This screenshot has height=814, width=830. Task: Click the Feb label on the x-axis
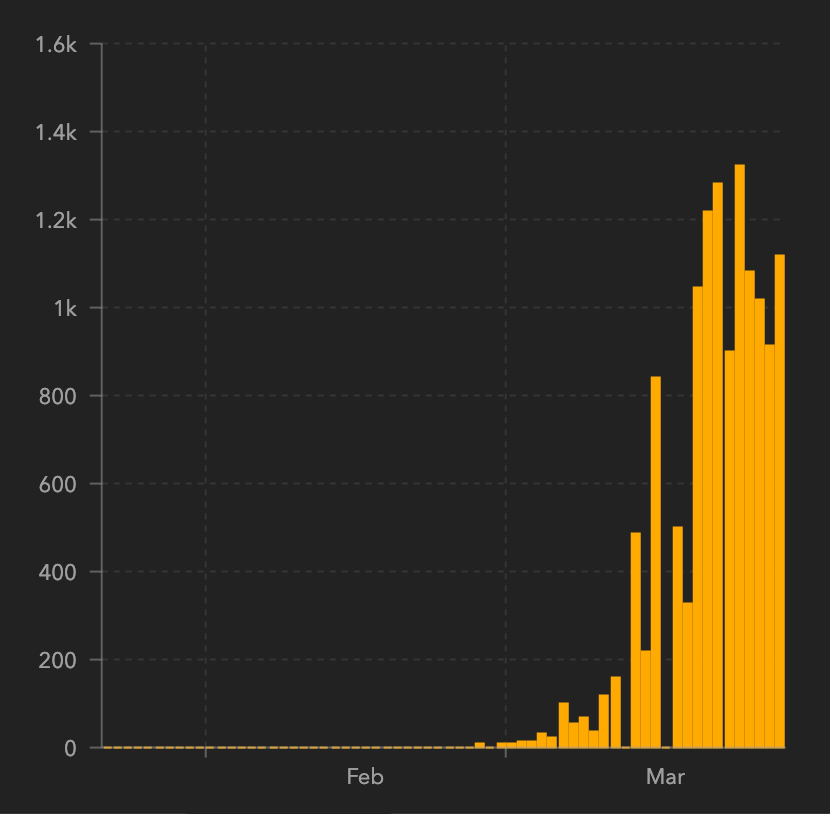pyautogui.click(x=365, y=777)
